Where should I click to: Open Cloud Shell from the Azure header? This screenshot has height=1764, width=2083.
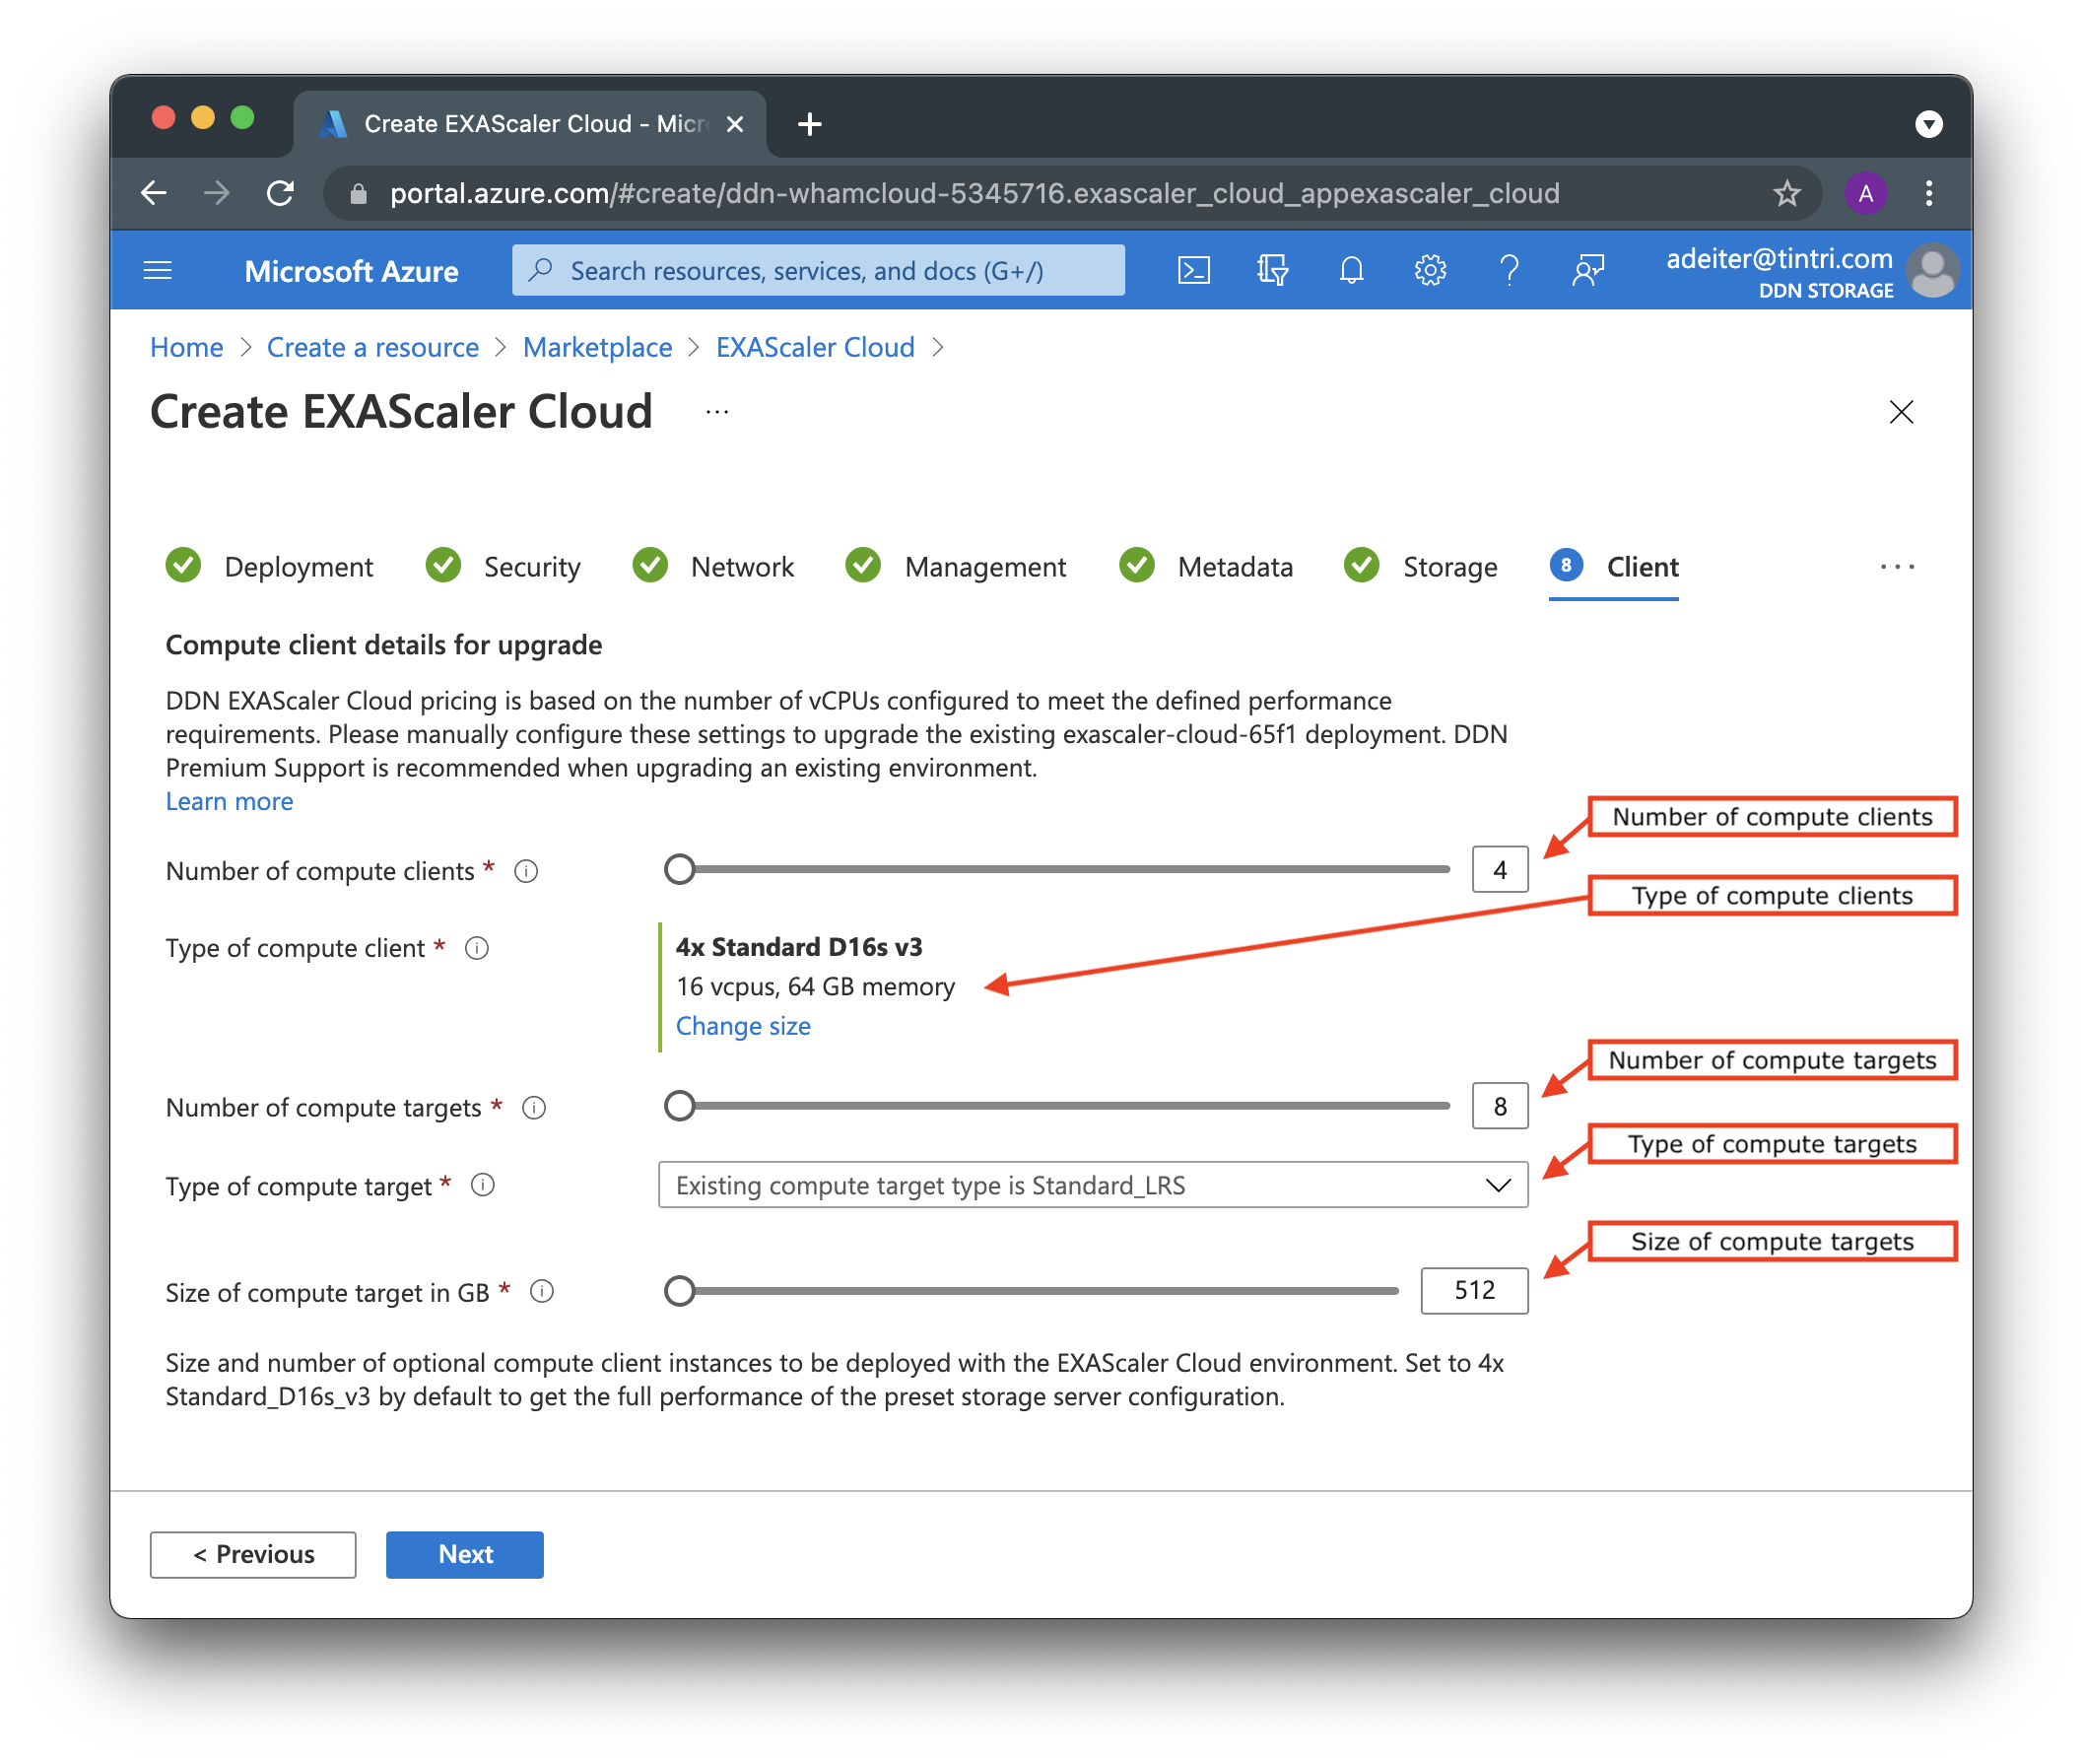pyautogui.click(x=1193, y=271)
